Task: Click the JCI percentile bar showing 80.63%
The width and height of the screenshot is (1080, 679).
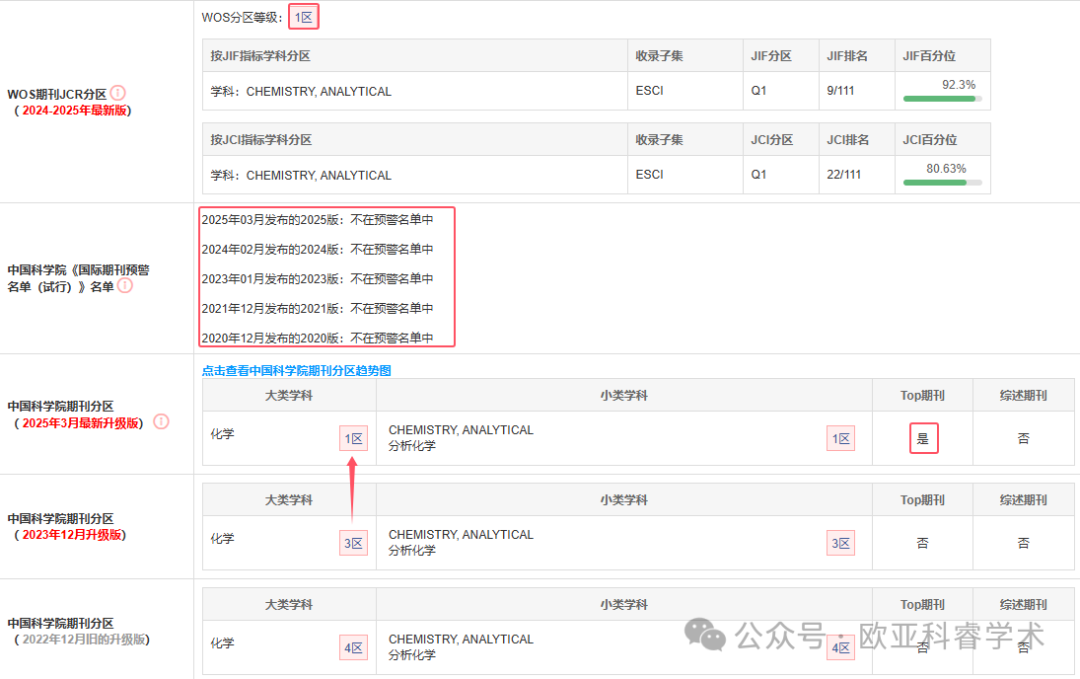Action: [x=942, y=182]
